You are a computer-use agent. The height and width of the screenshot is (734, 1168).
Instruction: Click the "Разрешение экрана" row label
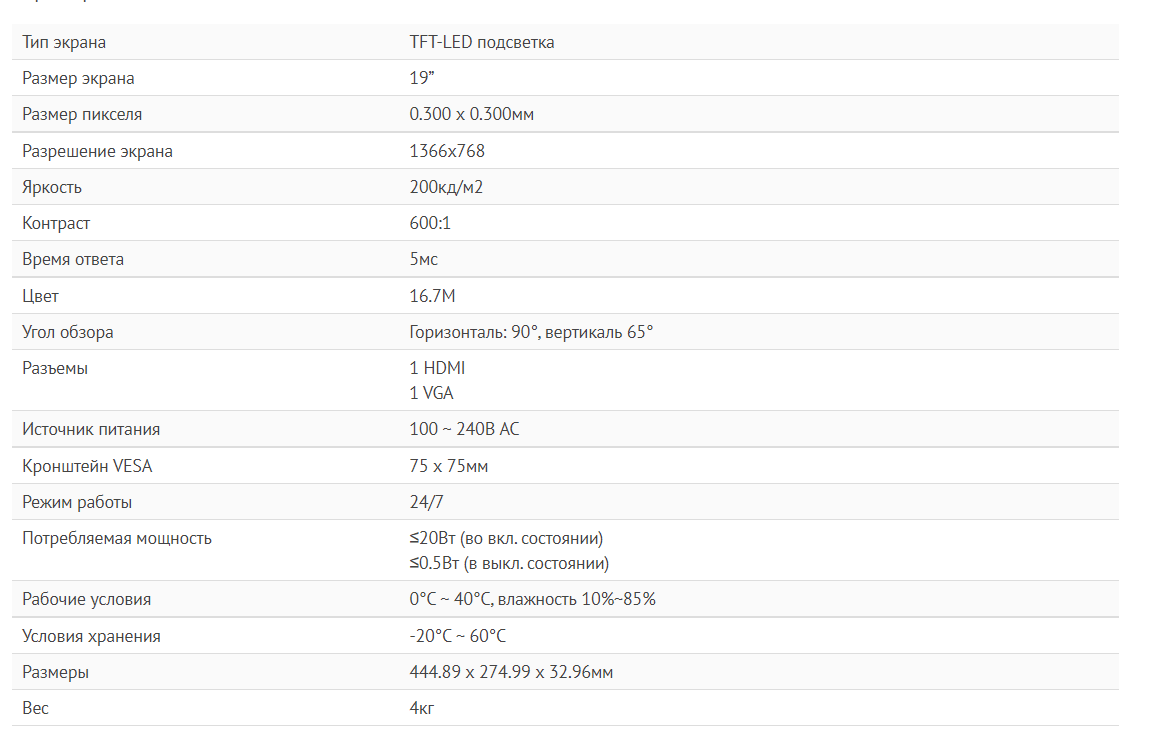(x=97, y=151)
